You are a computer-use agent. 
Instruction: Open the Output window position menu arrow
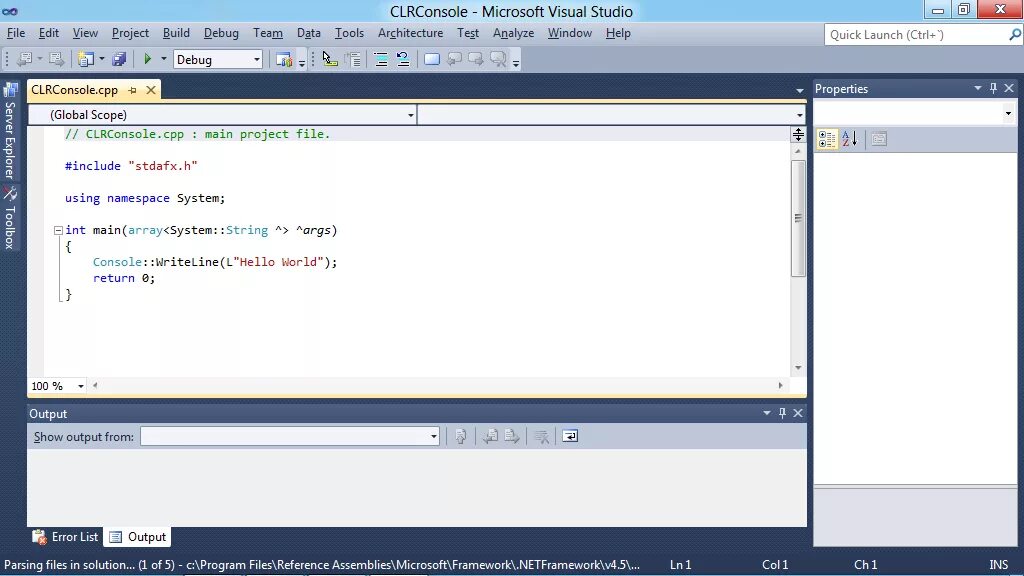click(x=767, y=413)
